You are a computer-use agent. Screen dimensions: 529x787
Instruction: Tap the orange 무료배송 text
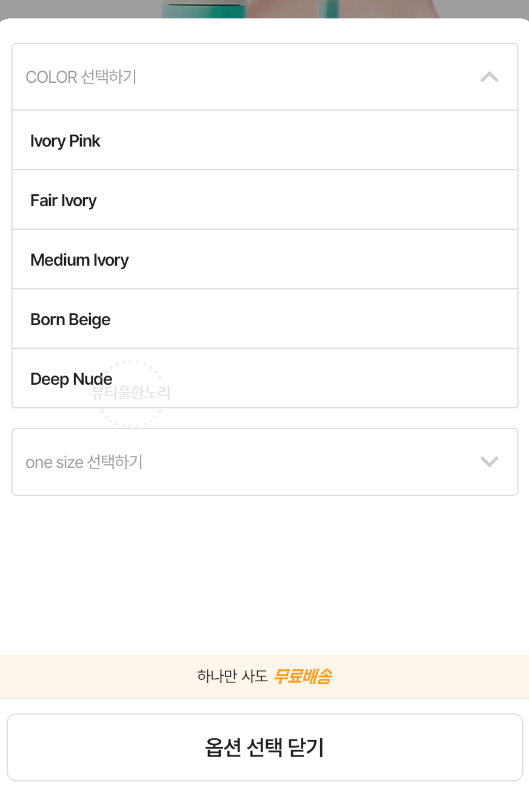[x=302, y=676]
